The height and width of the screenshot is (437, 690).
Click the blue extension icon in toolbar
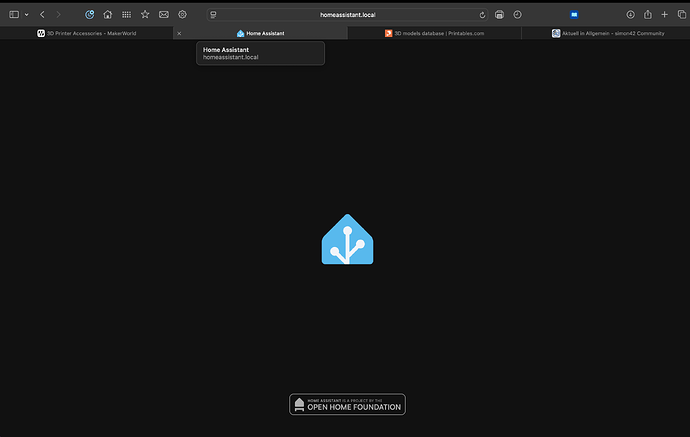pos(574,15)
